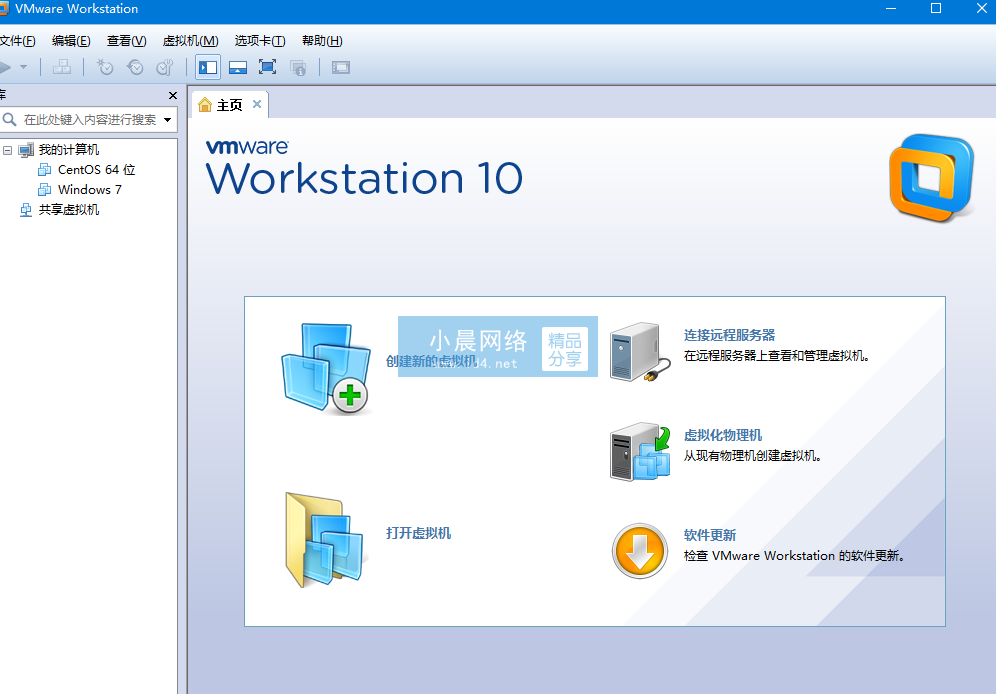Select 共享虚拟机 in the library tree
Image resolution: width=996 pixels, height=694 pixels.
pyautogui.click(x=69, y=210)
